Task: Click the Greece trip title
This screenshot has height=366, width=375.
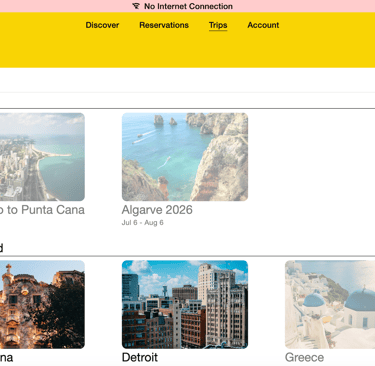Action: click(304, 357)
